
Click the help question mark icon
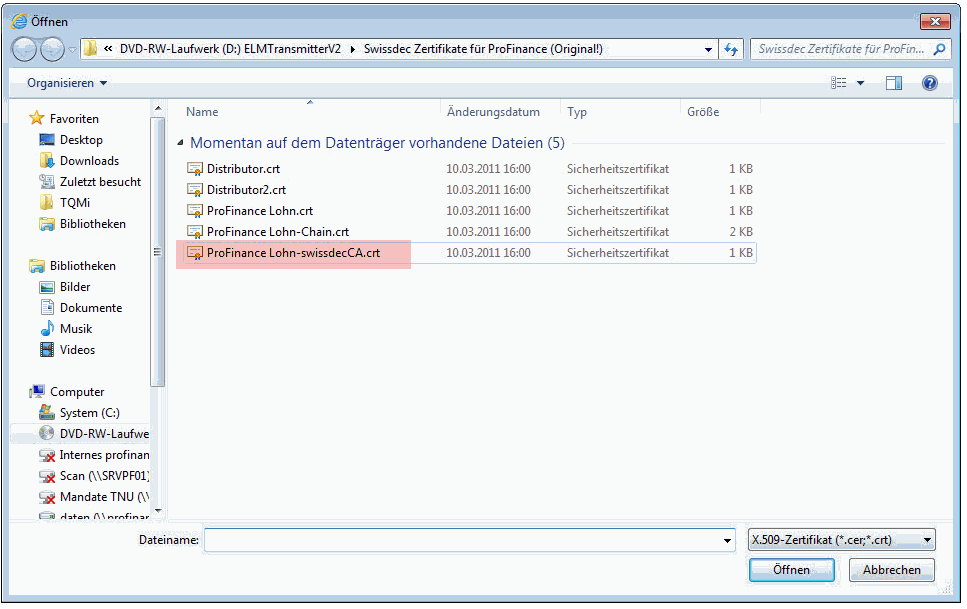coord(929,83)
